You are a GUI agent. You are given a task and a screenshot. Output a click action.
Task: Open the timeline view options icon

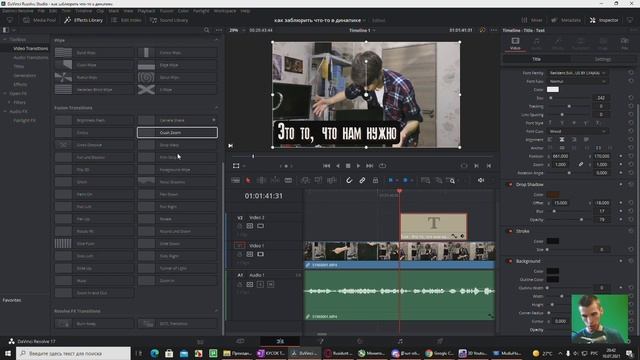click(x=236, y=180)
